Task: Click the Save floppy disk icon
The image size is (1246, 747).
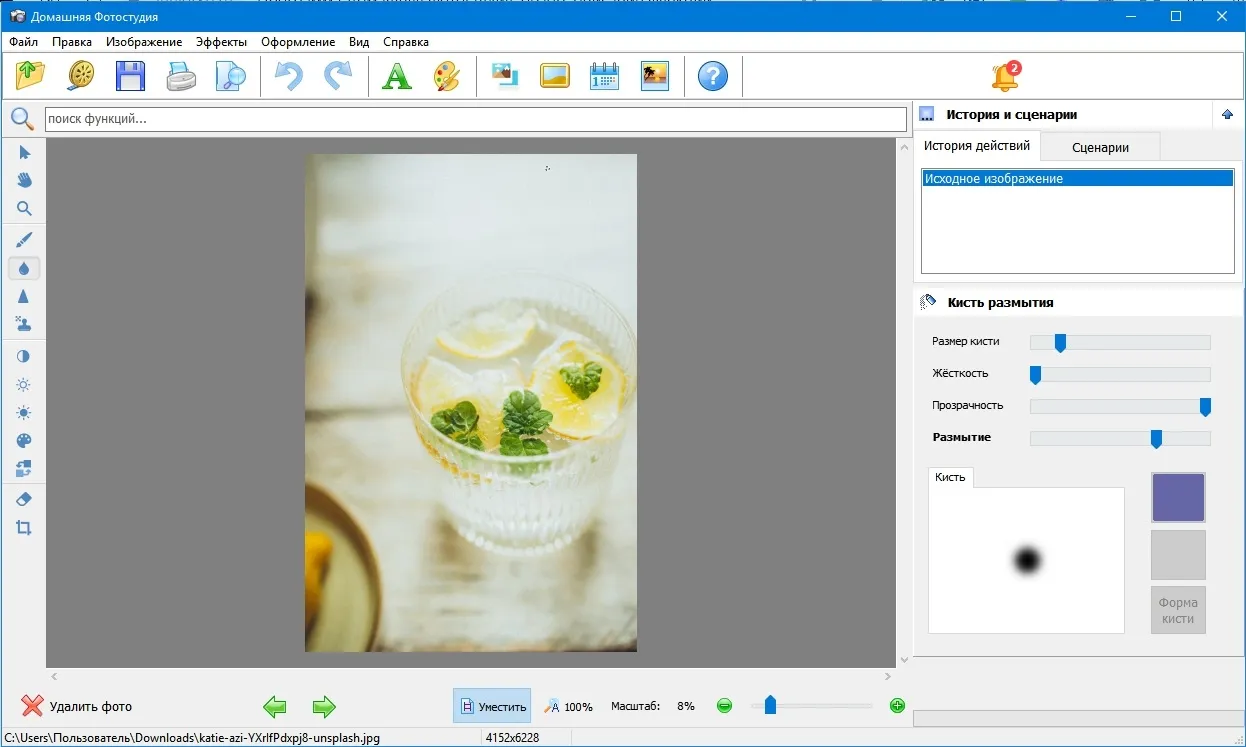Action: 130,76
